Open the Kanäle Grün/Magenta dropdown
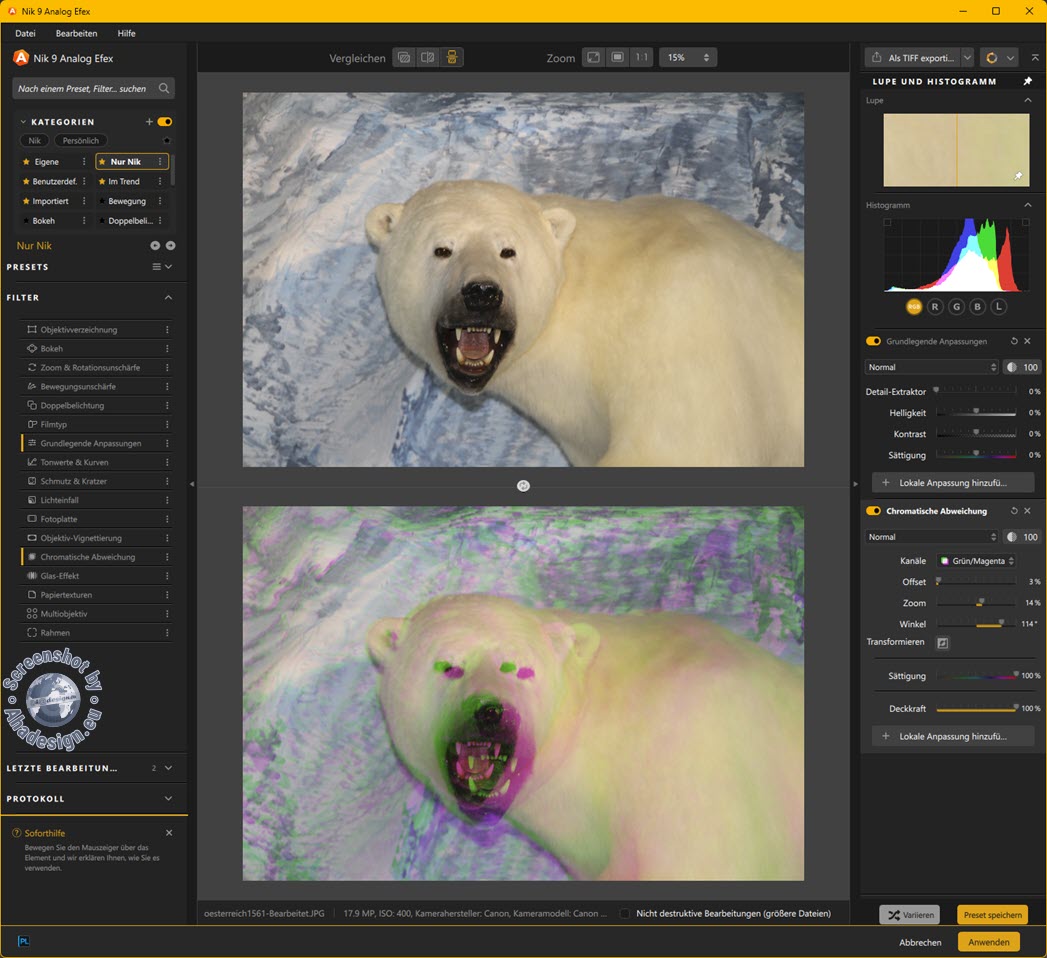Screen dimensions: 1047x958 (976, 561)
